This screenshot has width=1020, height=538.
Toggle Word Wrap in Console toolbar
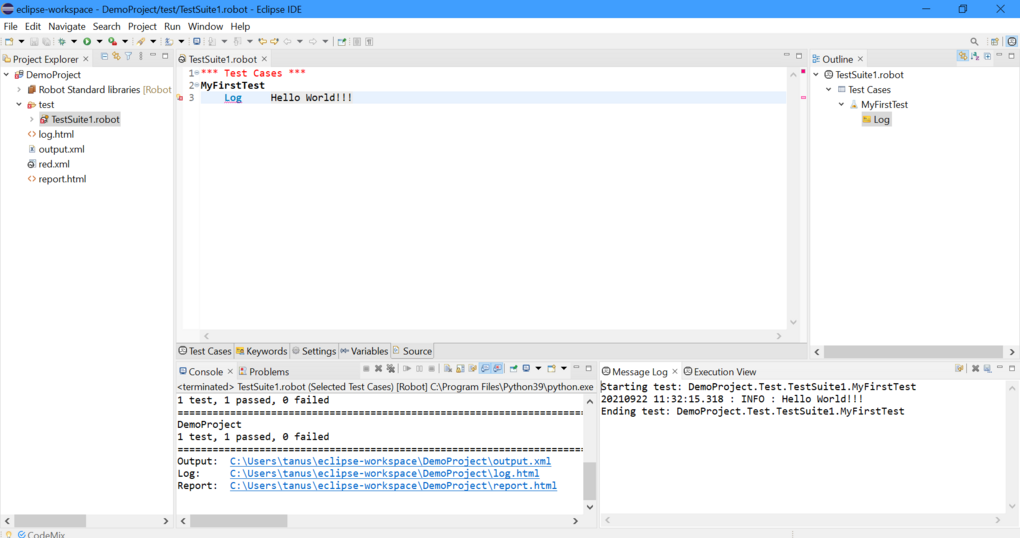click(473, 369)
